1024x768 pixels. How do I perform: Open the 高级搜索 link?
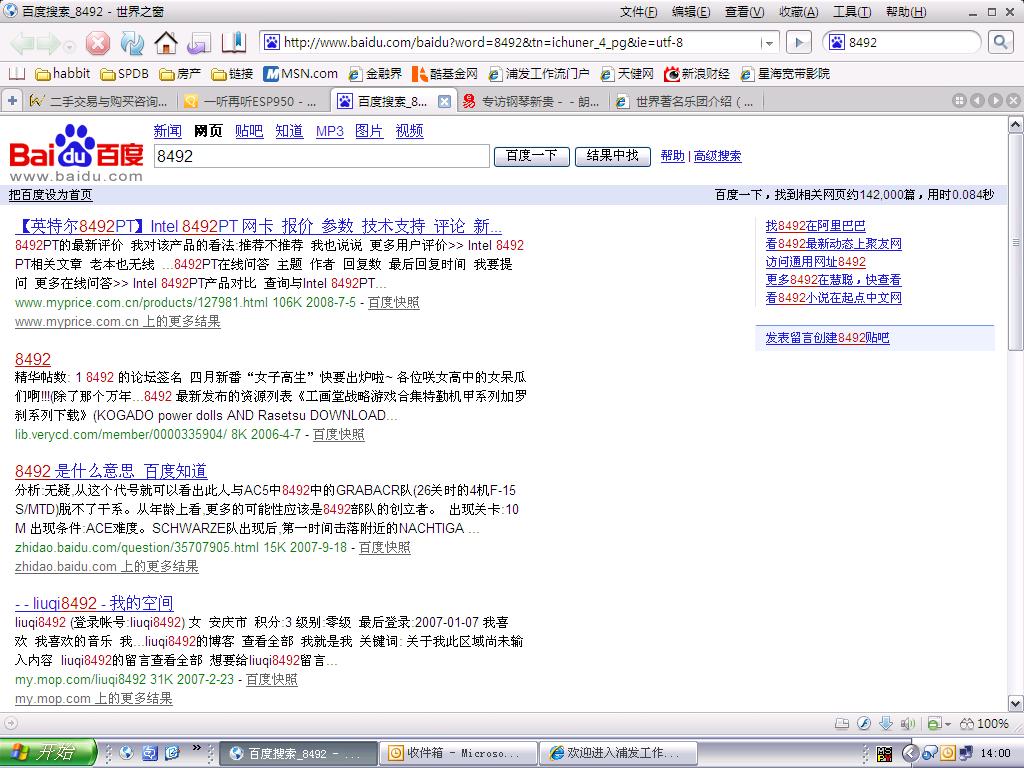tap(718, 156)
